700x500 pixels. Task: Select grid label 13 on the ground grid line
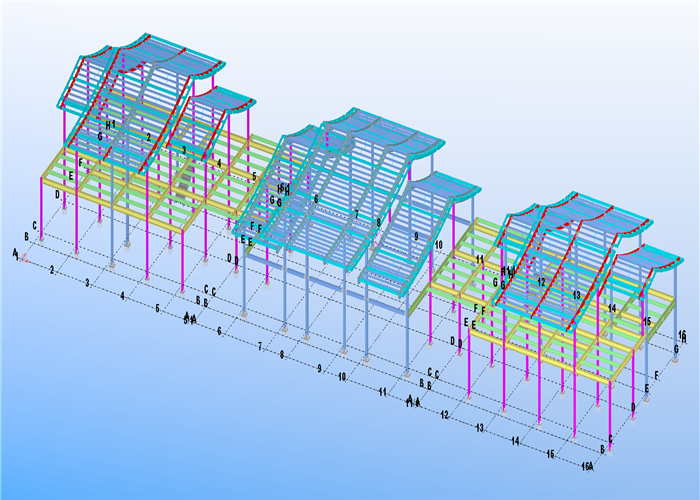coord(479,428)
